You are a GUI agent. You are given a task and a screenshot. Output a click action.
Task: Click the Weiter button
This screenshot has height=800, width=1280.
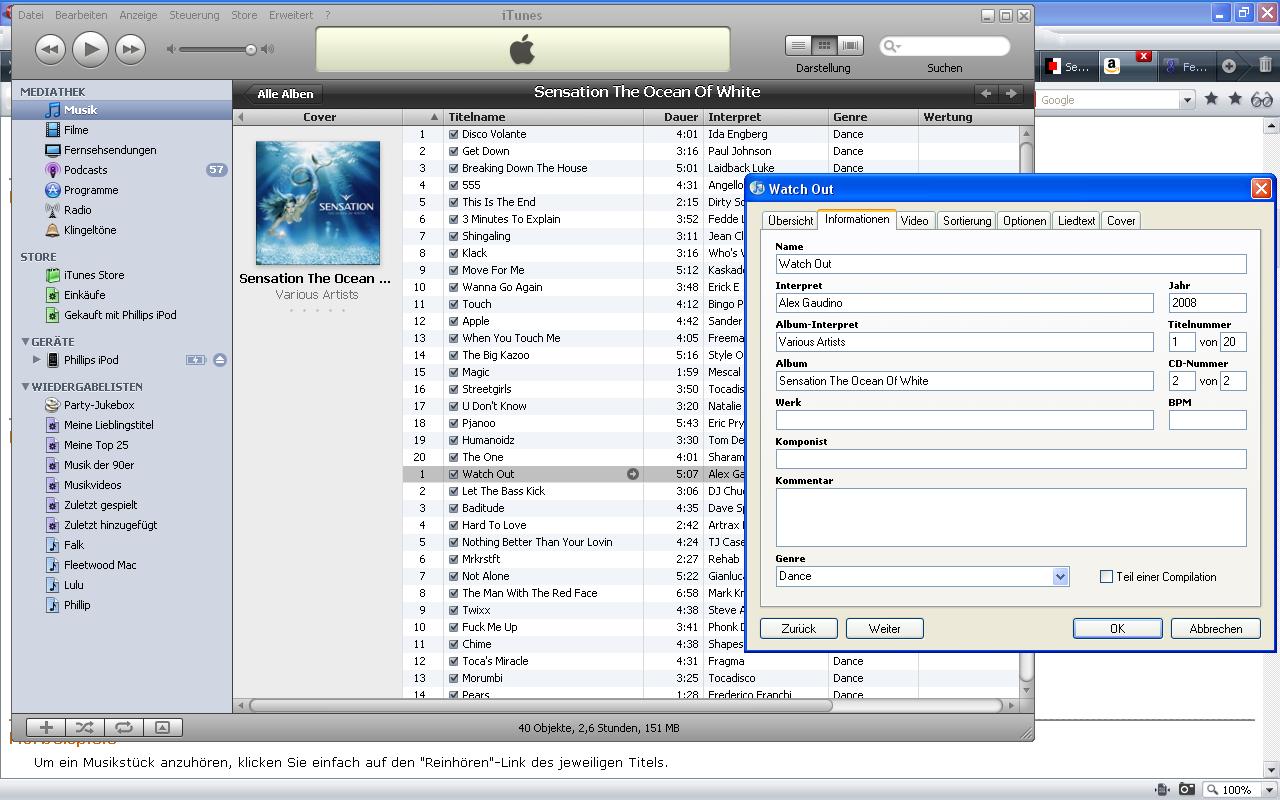[x=884, y=628]
